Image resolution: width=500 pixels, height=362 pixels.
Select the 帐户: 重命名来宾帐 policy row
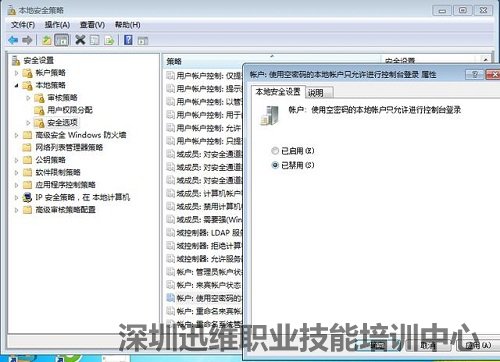tap(204, 311)
